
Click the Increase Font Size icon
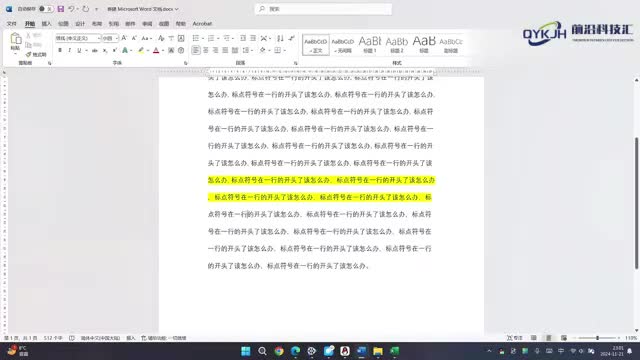pos(124,38)
